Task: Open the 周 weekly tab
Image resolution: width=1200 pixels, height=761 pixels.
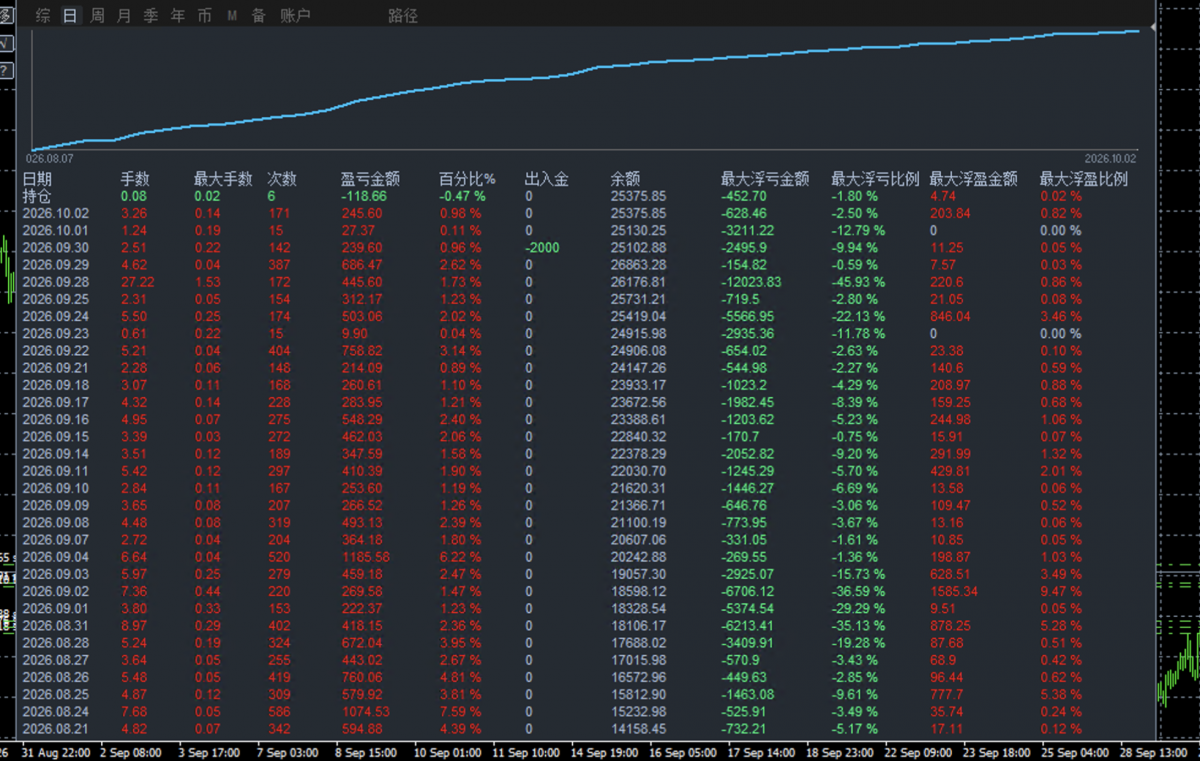Action: click(97, 16)
